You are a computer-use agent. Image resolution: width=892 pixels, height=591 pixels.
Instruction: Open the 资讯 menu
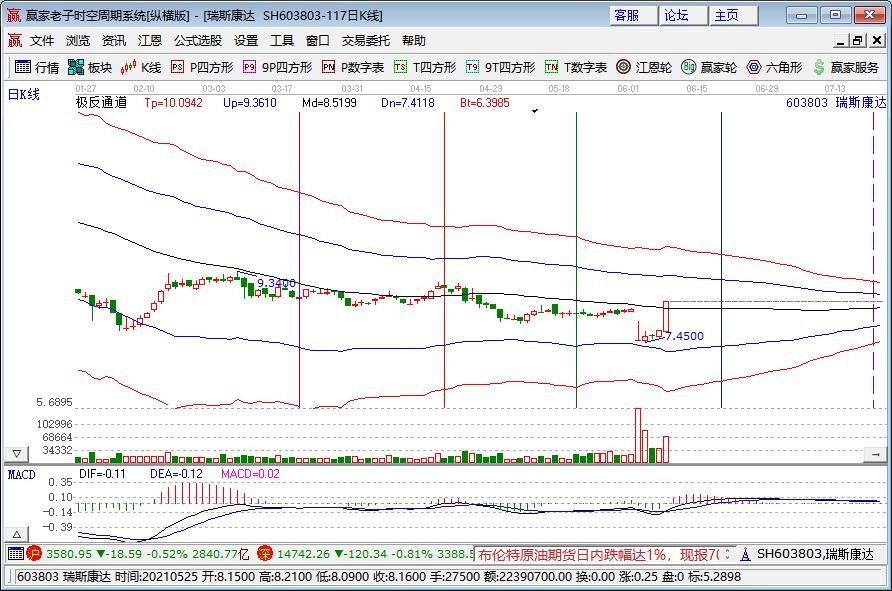[114, 40]
